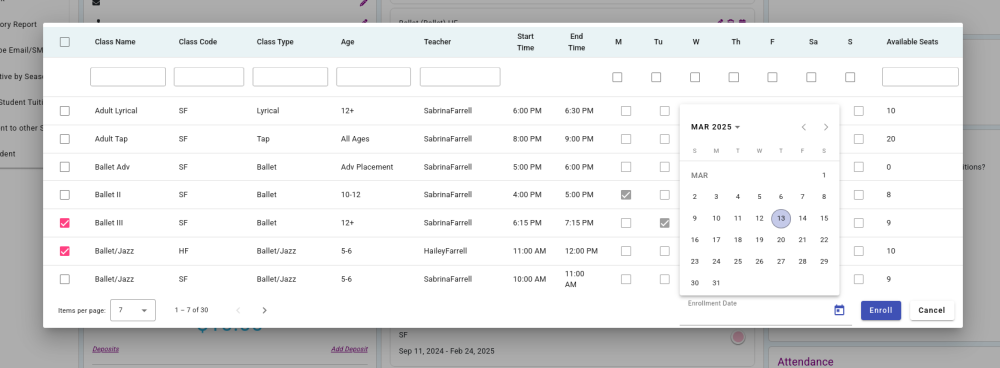This screenshot has width=1000, height=368.
Task: Sort by Class Name column header
Action: click(115, 42)
